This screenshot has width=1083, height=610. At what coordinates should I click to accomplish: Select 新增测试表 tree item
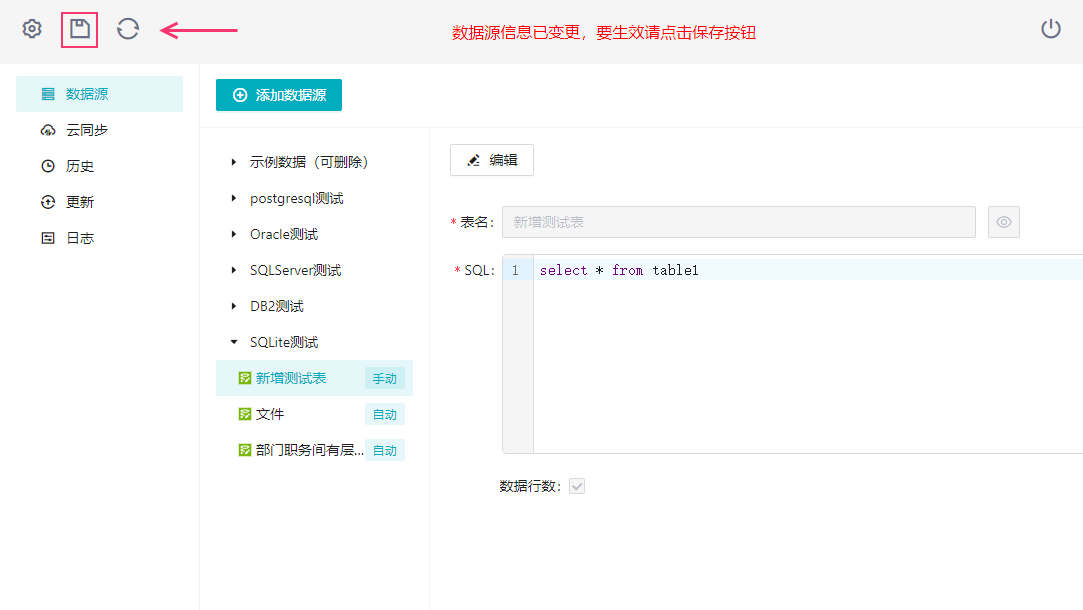point(314,378)
